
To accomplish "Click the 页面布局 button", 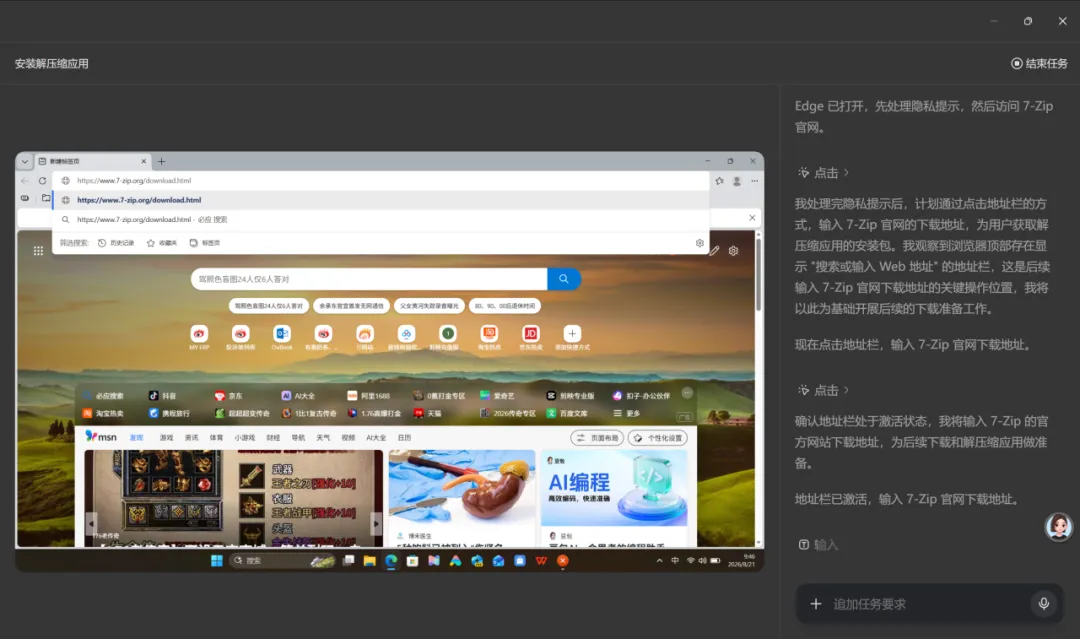I will pyautogui.click(x=597, y=438).
